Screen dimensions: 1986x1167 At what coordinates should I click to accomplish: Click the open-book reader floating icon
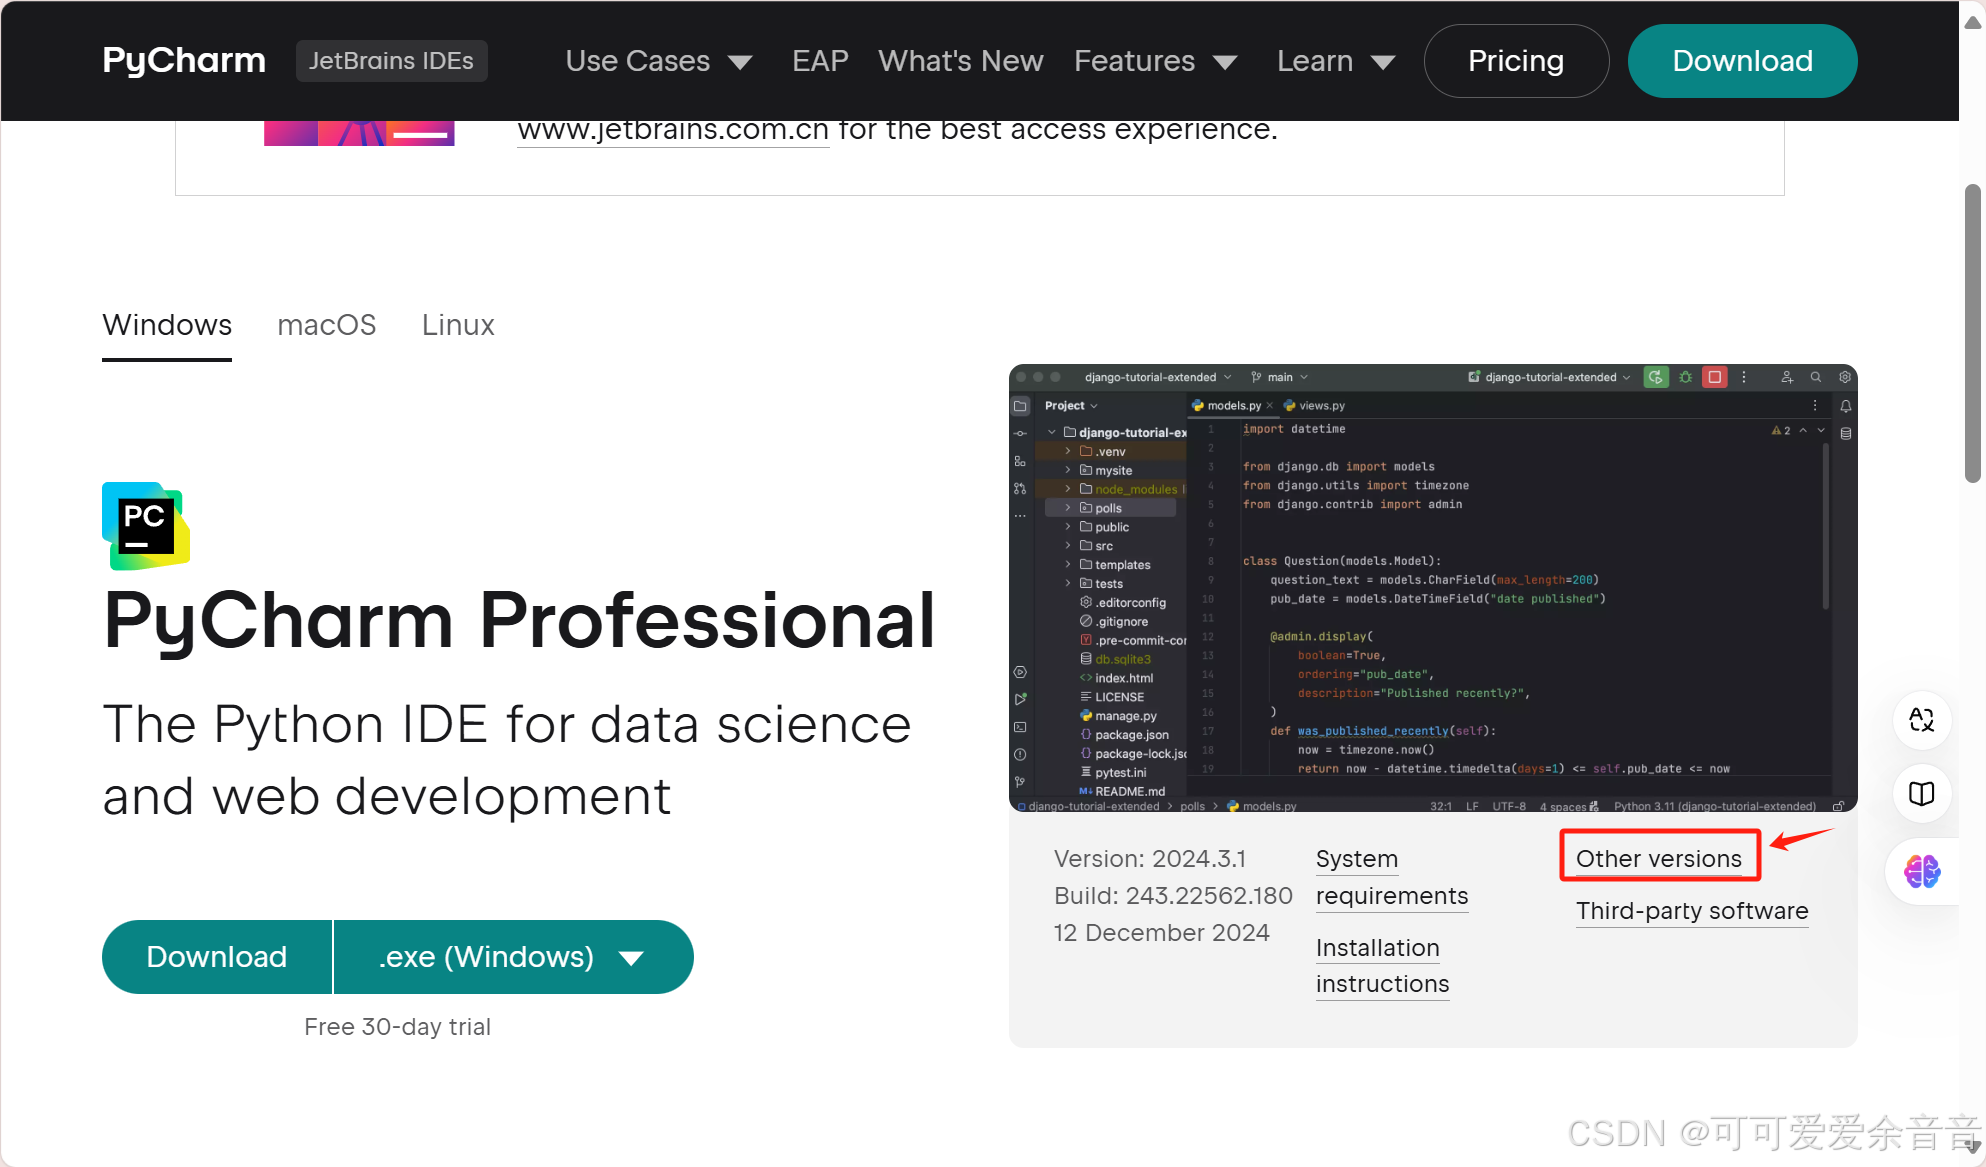click(x=1922, y=794)
